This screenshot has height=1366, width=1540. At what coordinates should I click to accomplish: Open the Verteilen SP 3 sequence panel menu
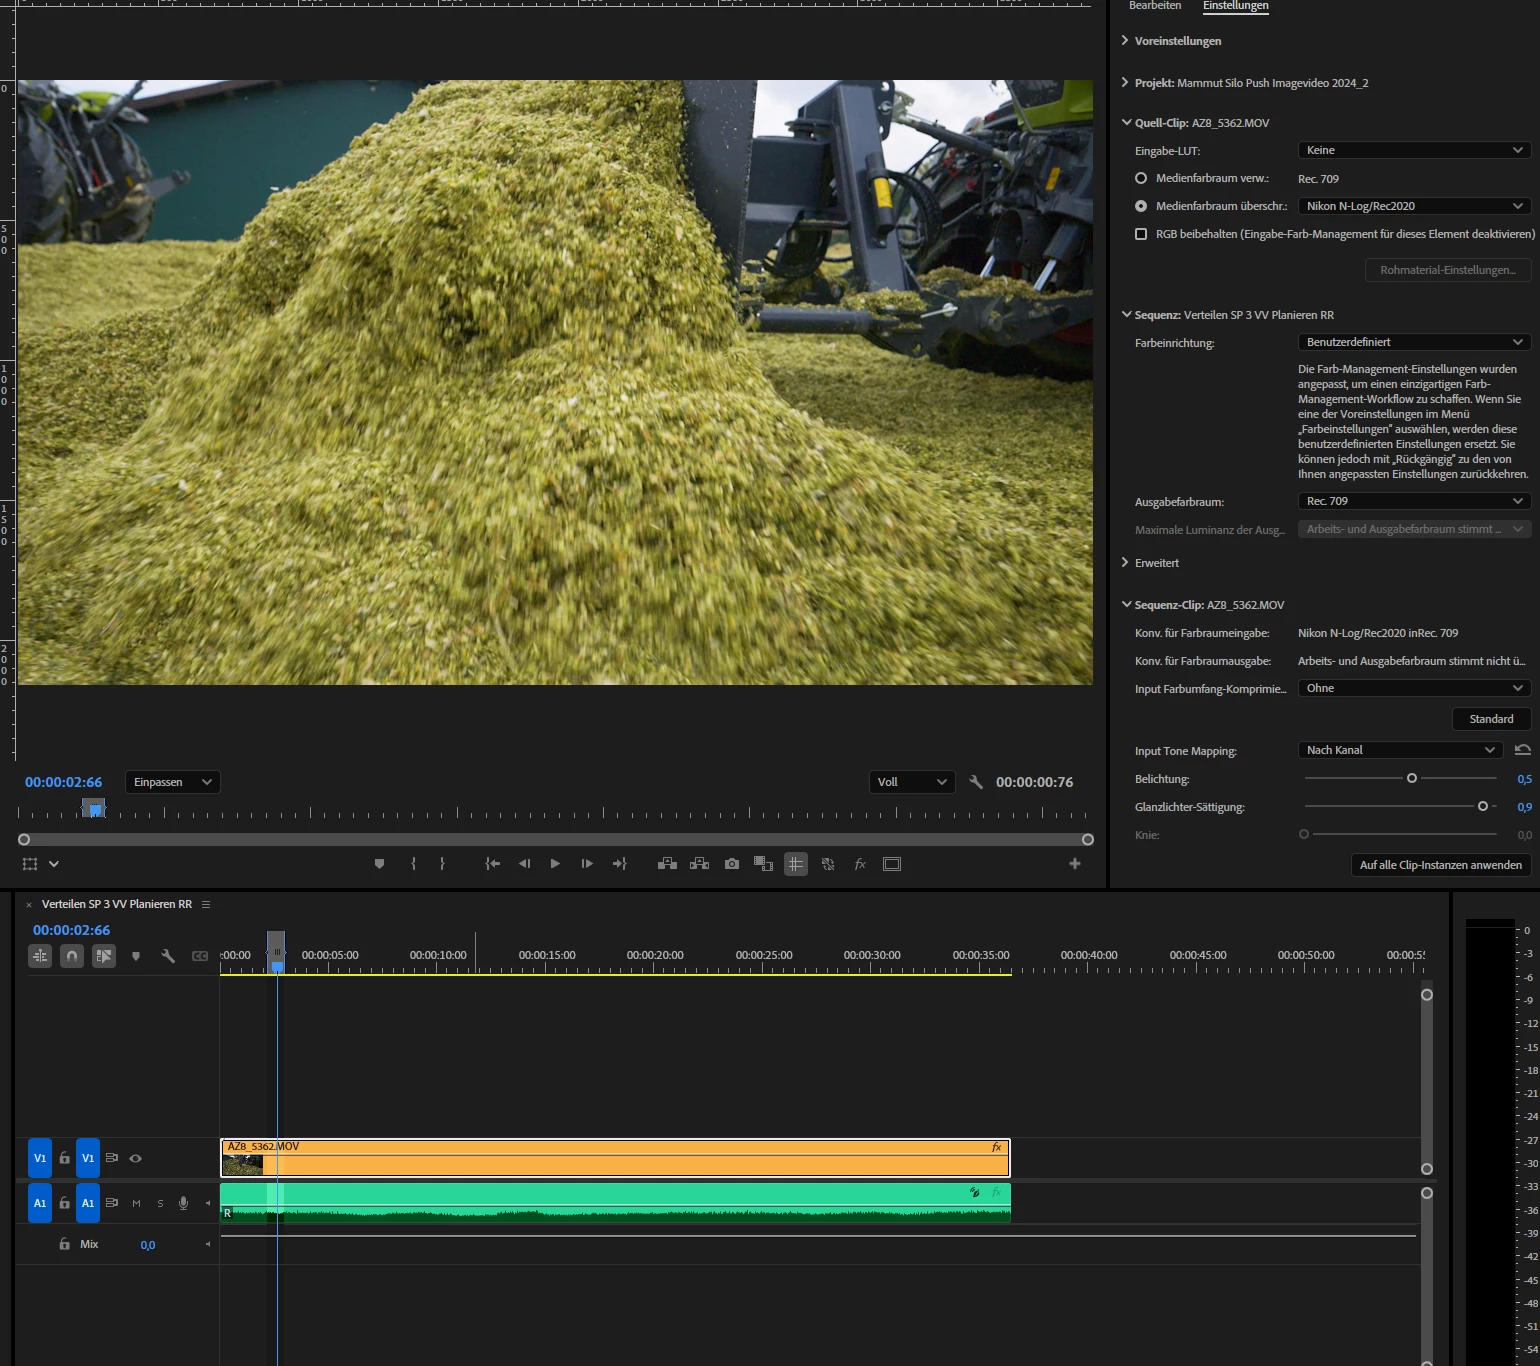point(206,904)
